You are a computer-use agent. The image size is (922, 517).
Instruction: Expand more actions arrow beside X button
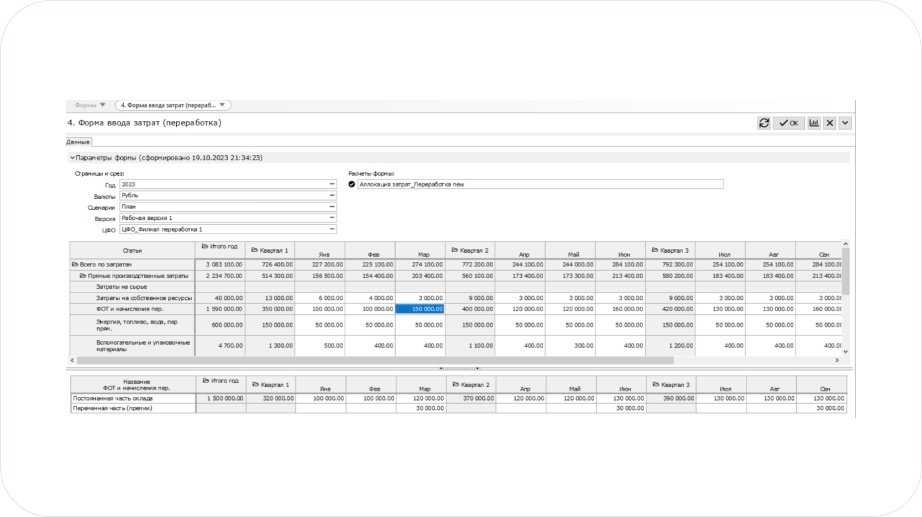[x=845, y=123]
